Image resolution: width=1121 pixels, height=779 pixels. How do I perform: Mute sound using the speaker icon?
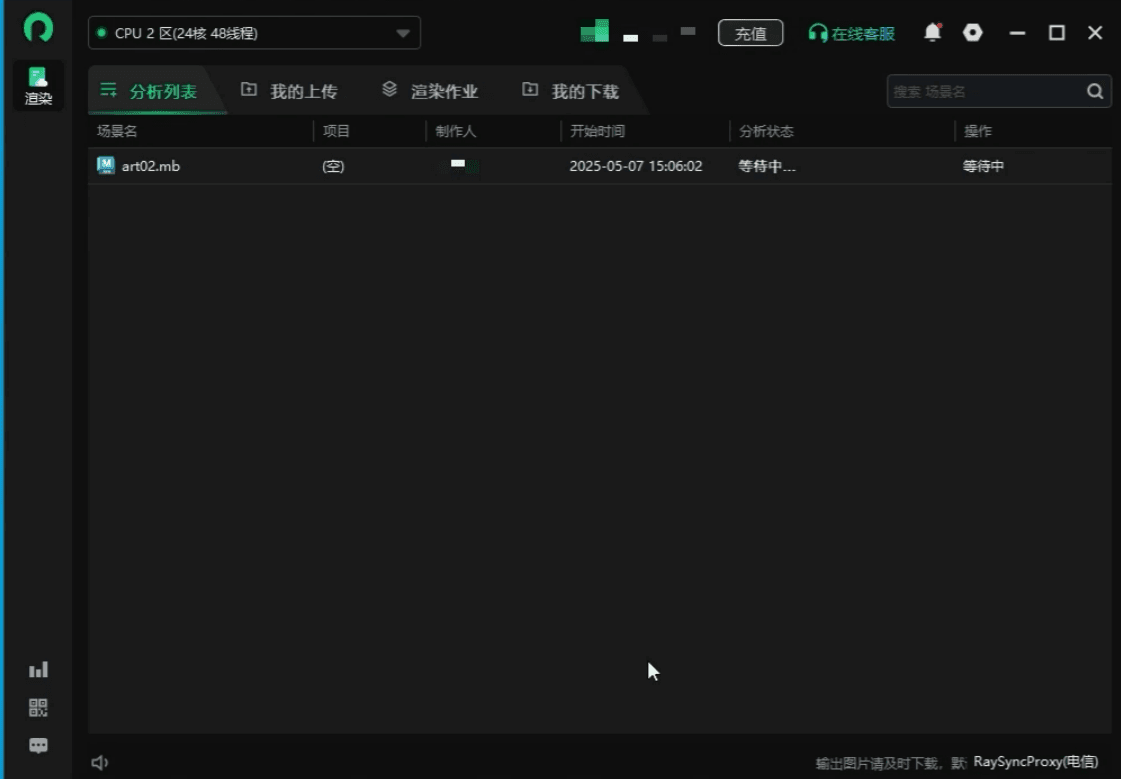pyautogui.click(x=99, y=761)
